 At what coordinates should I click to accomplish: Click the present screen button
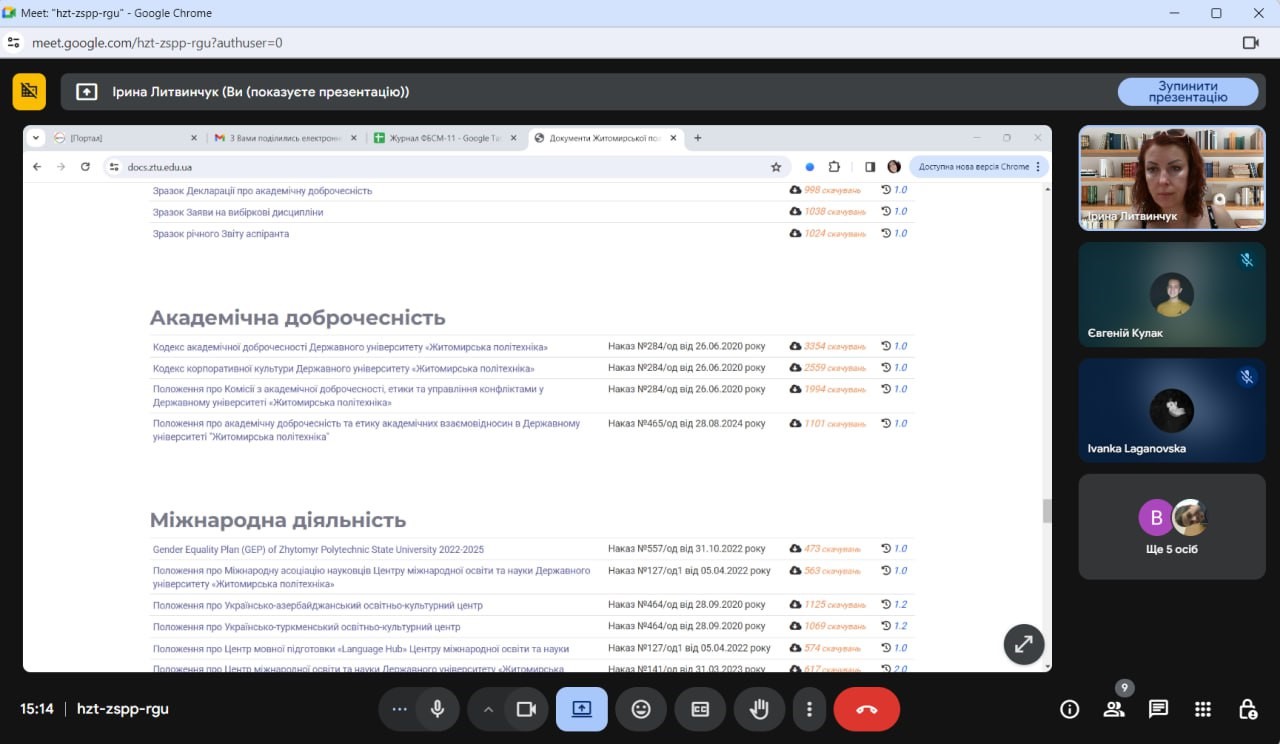pos(582,709)
